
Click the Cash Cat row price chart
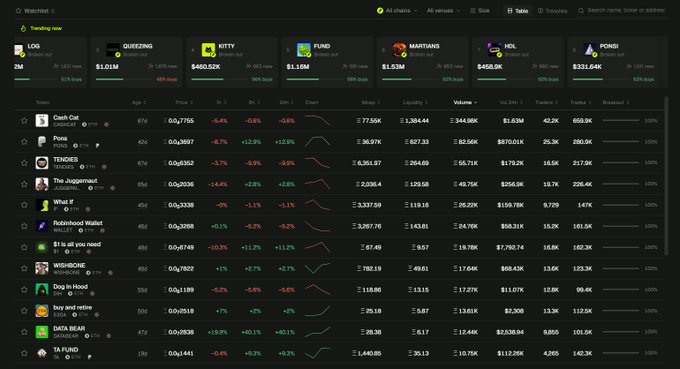[317, 120]
